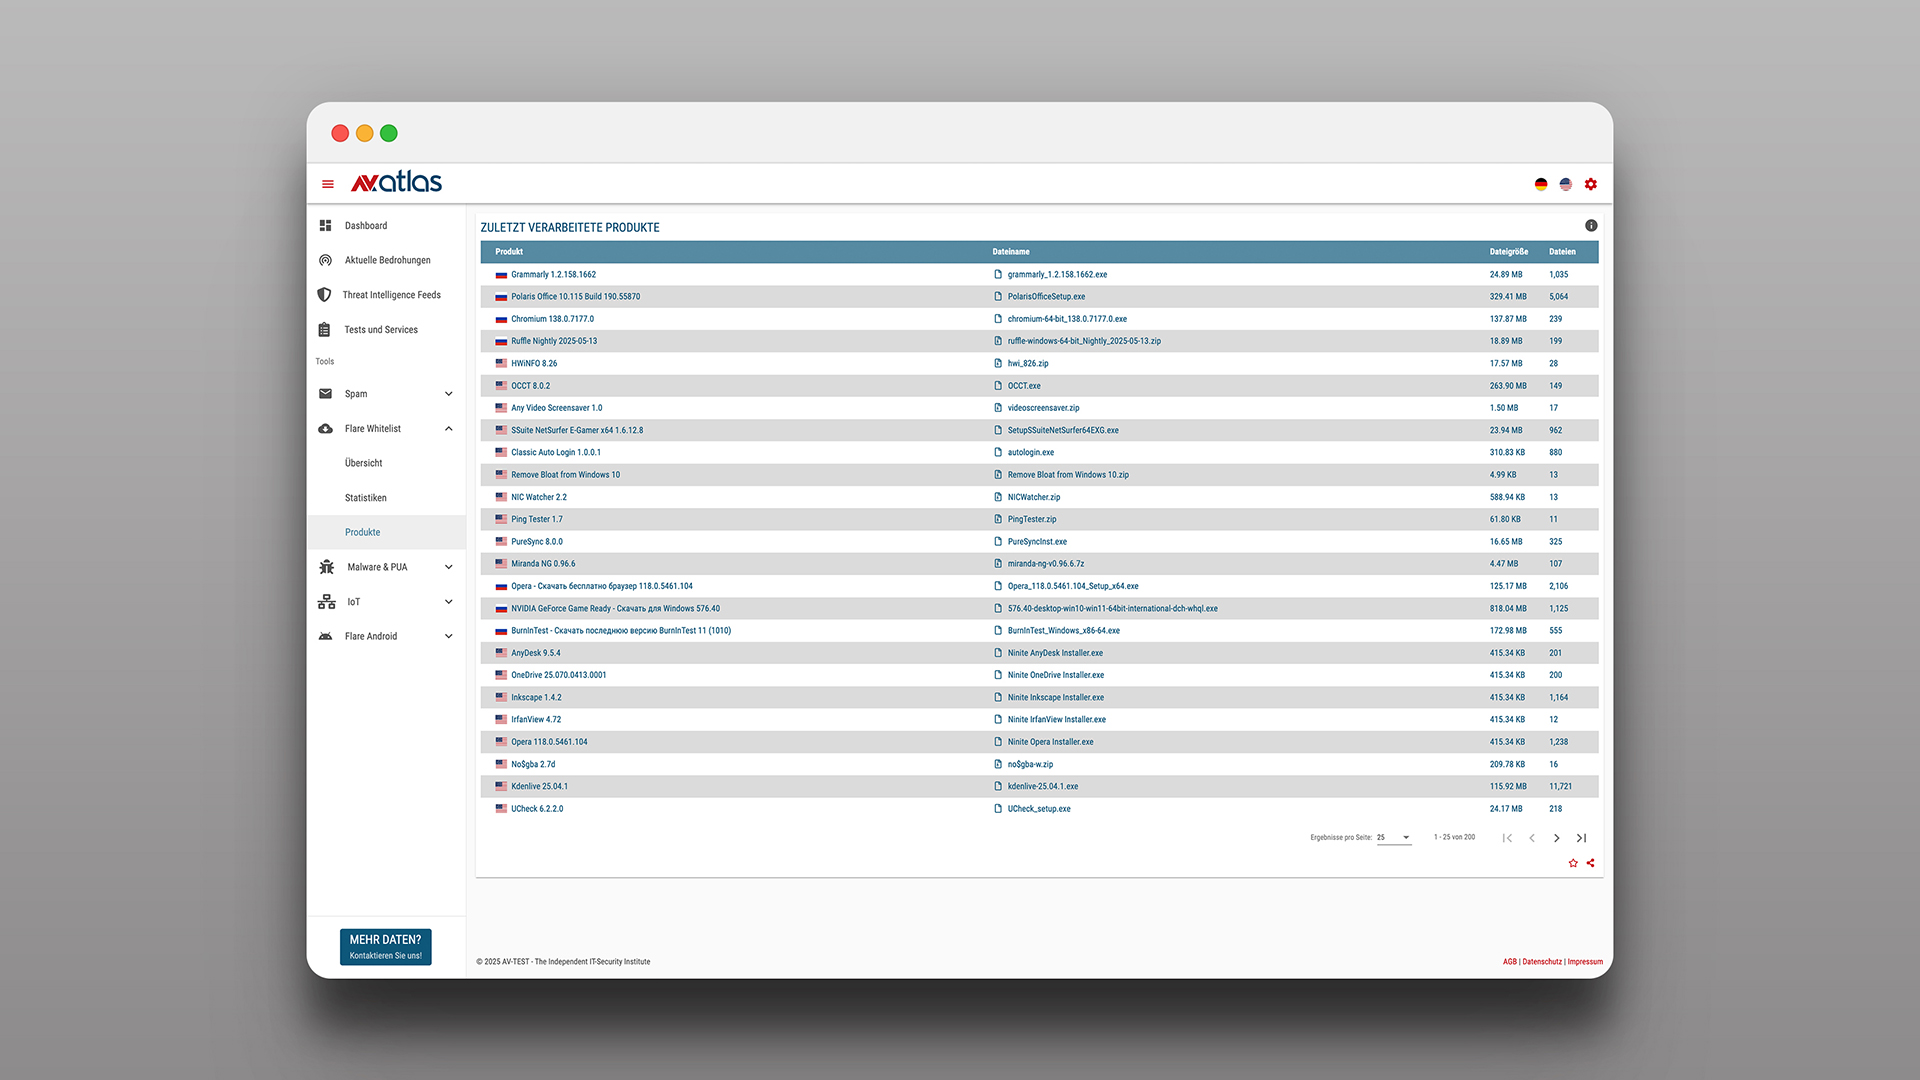
Task: Click UCheck 6.2.2.0 product name
Action: [537, 809]
